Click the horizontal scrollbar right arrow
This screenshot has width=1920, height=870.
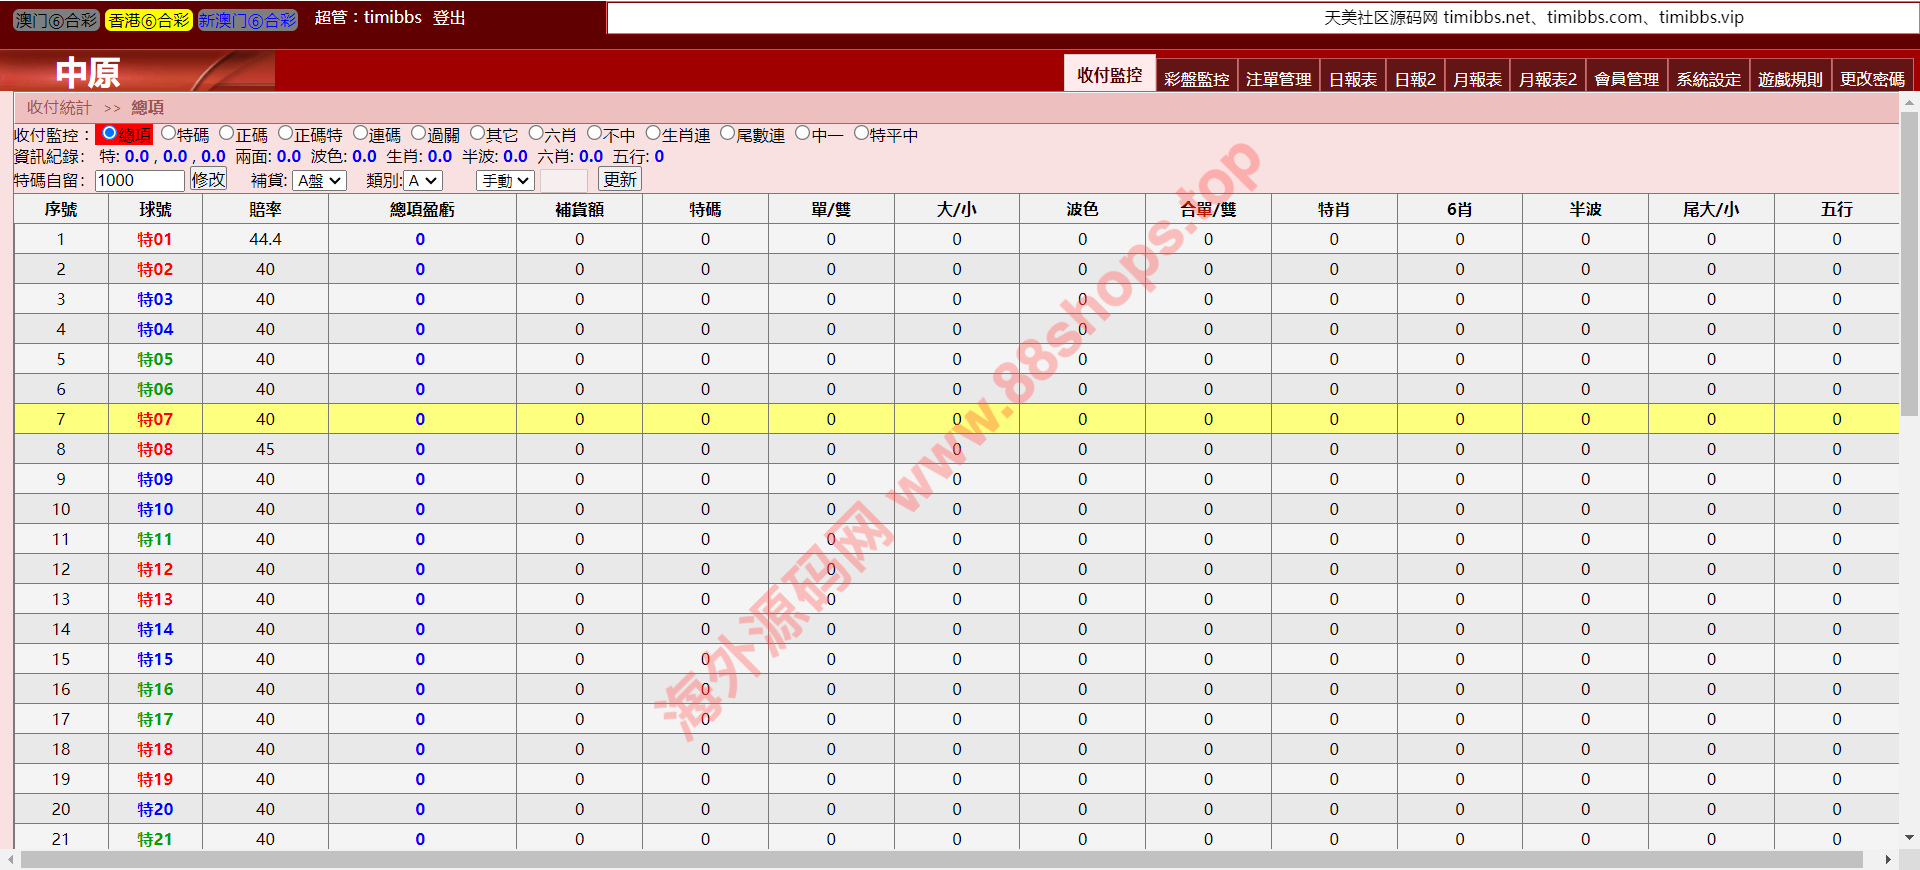click(1888, 860)
